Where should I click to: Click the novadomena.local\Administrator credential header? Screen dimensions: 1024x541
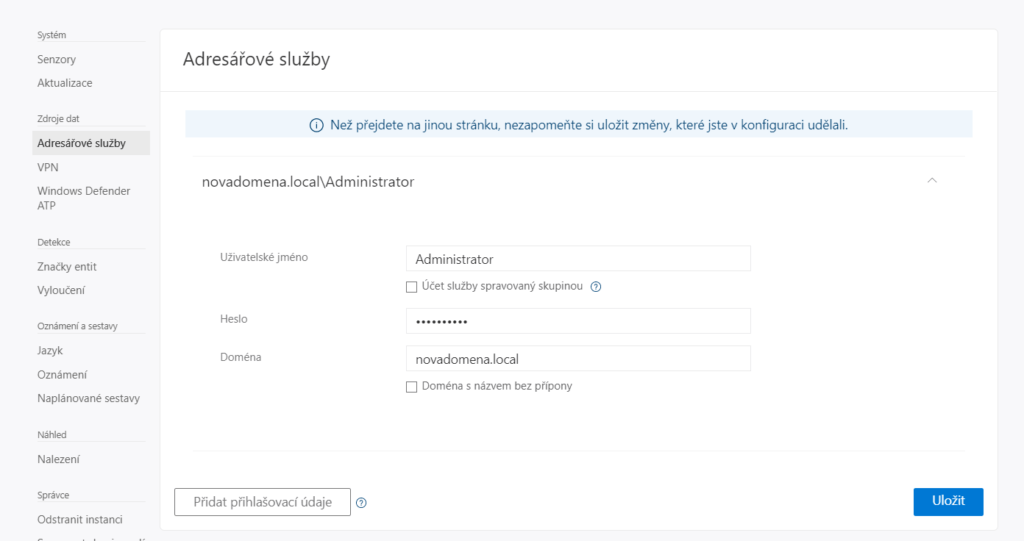pos(308,182)
